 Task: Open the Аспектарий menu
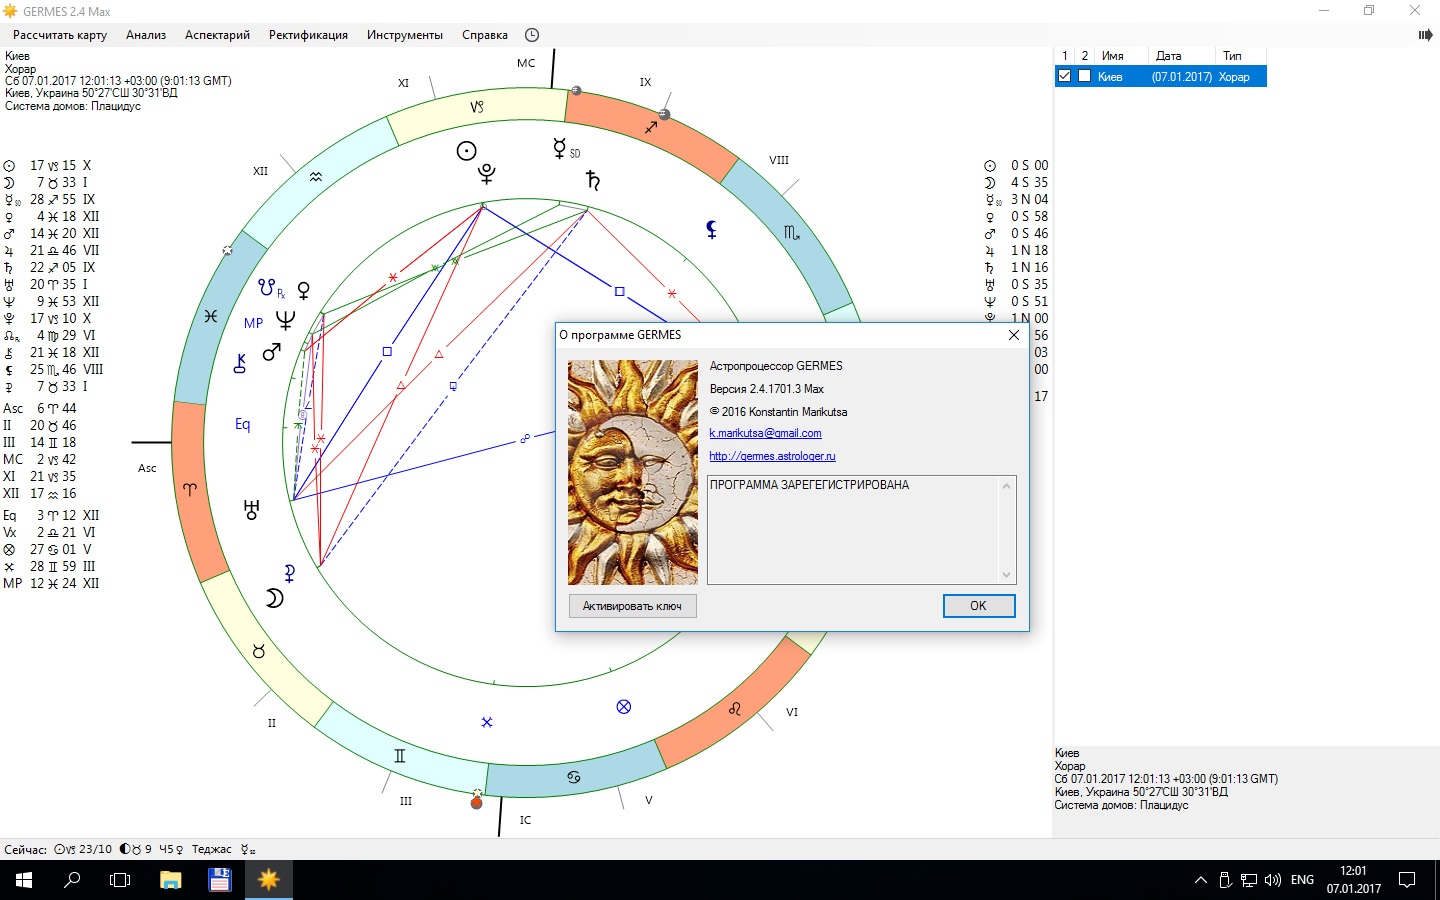coord(217,35)
